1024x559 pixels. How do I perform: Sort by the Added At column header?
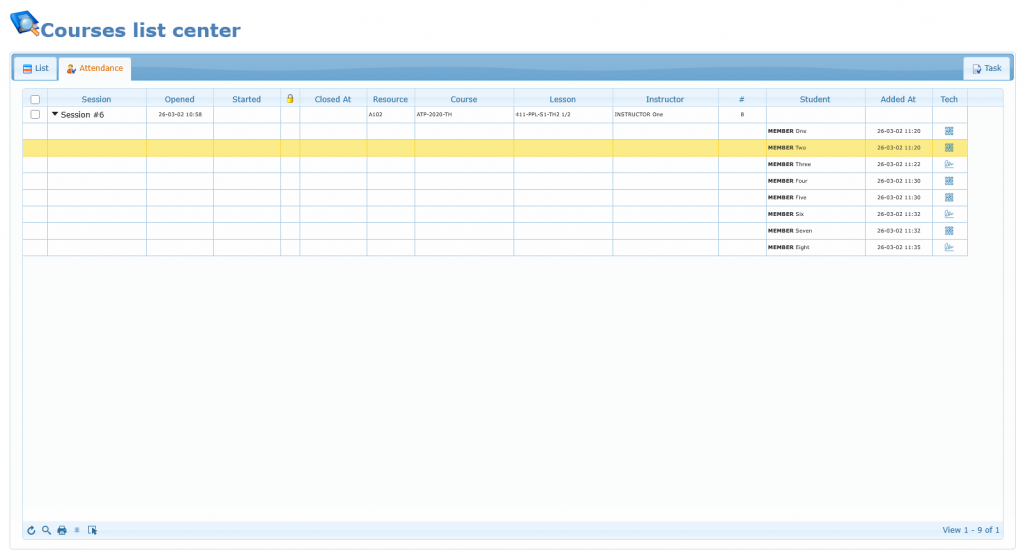pos(898,99)
